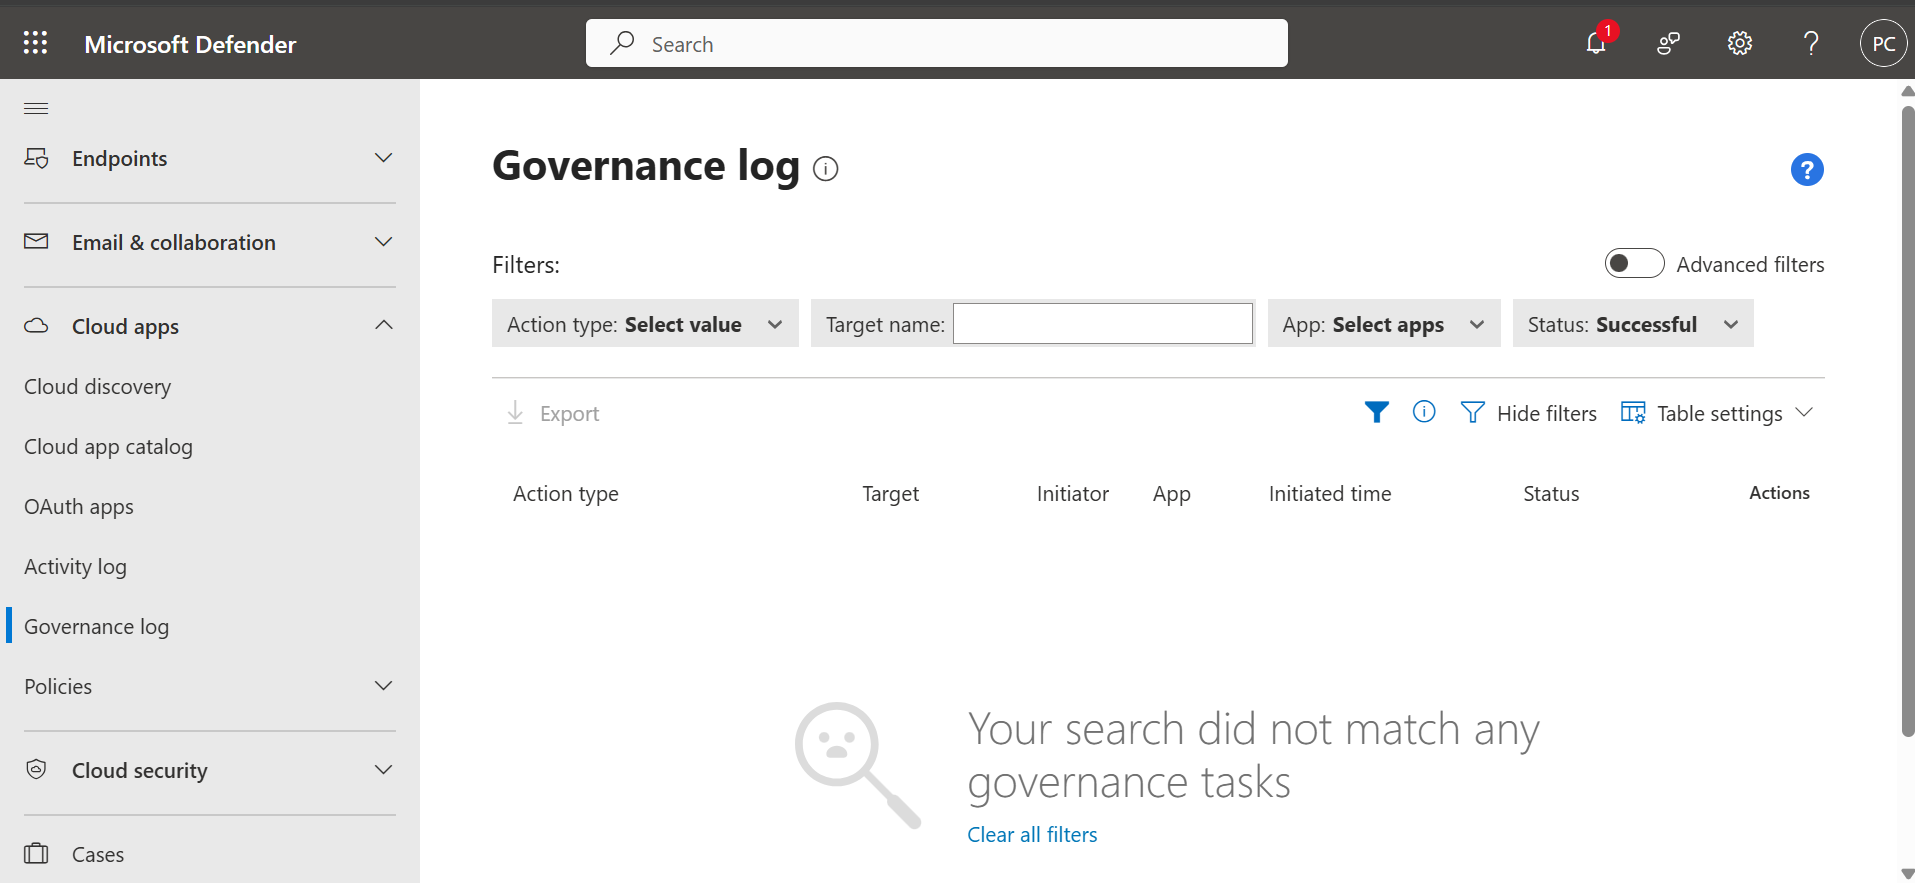Expand the Endpoints section chevron
Screen dimensions: 1915x883
click(383, 157)
